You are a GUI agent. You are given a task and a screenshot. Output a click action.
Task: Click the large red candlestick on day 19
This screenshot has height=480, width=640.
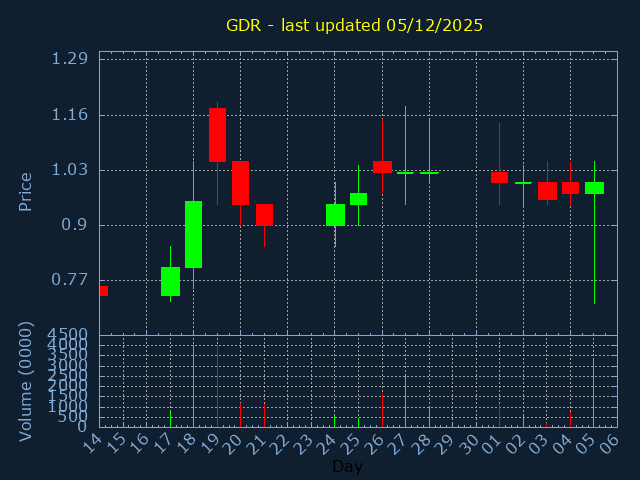click(217, 134)
